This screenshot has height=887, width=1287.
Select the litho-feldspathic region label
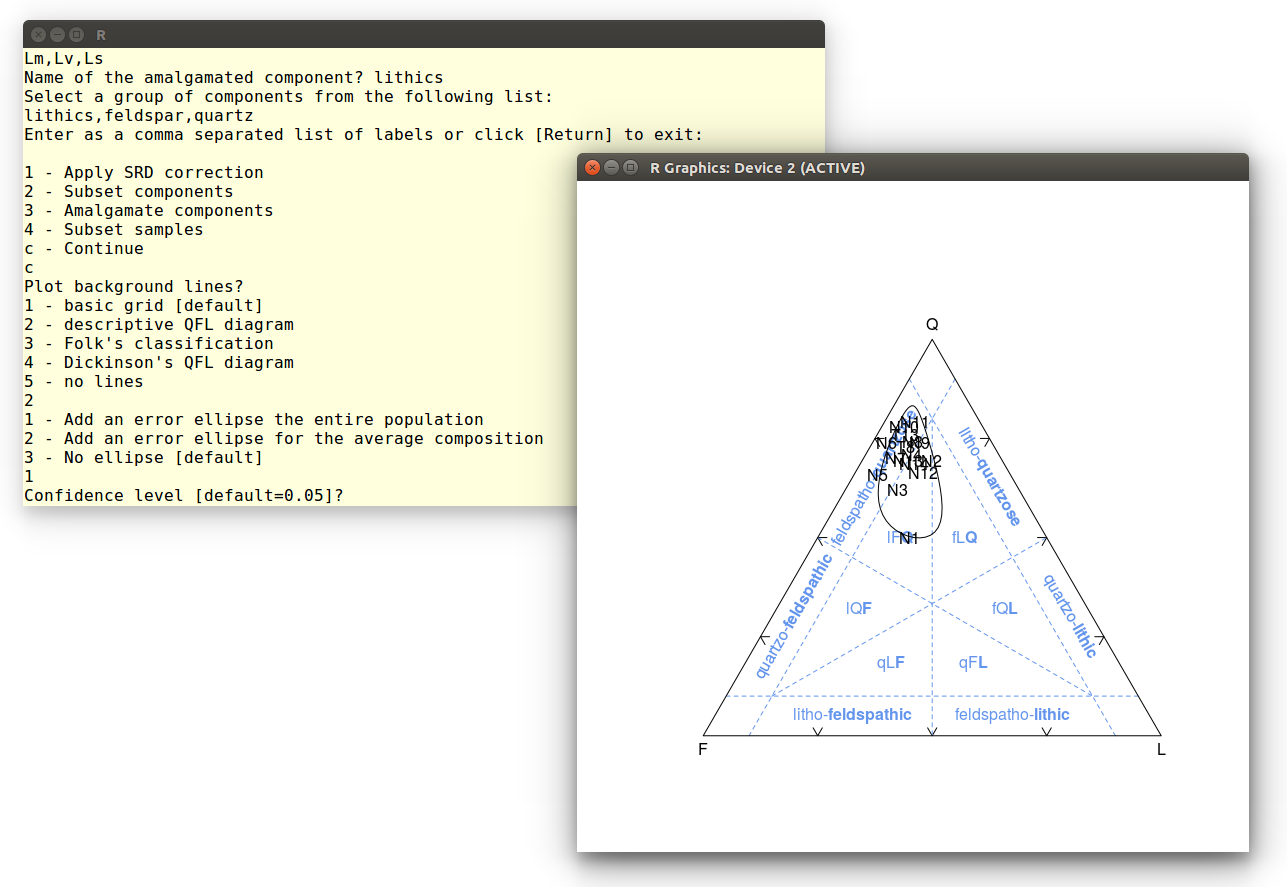pyautogui.click(x=852, y=714)
